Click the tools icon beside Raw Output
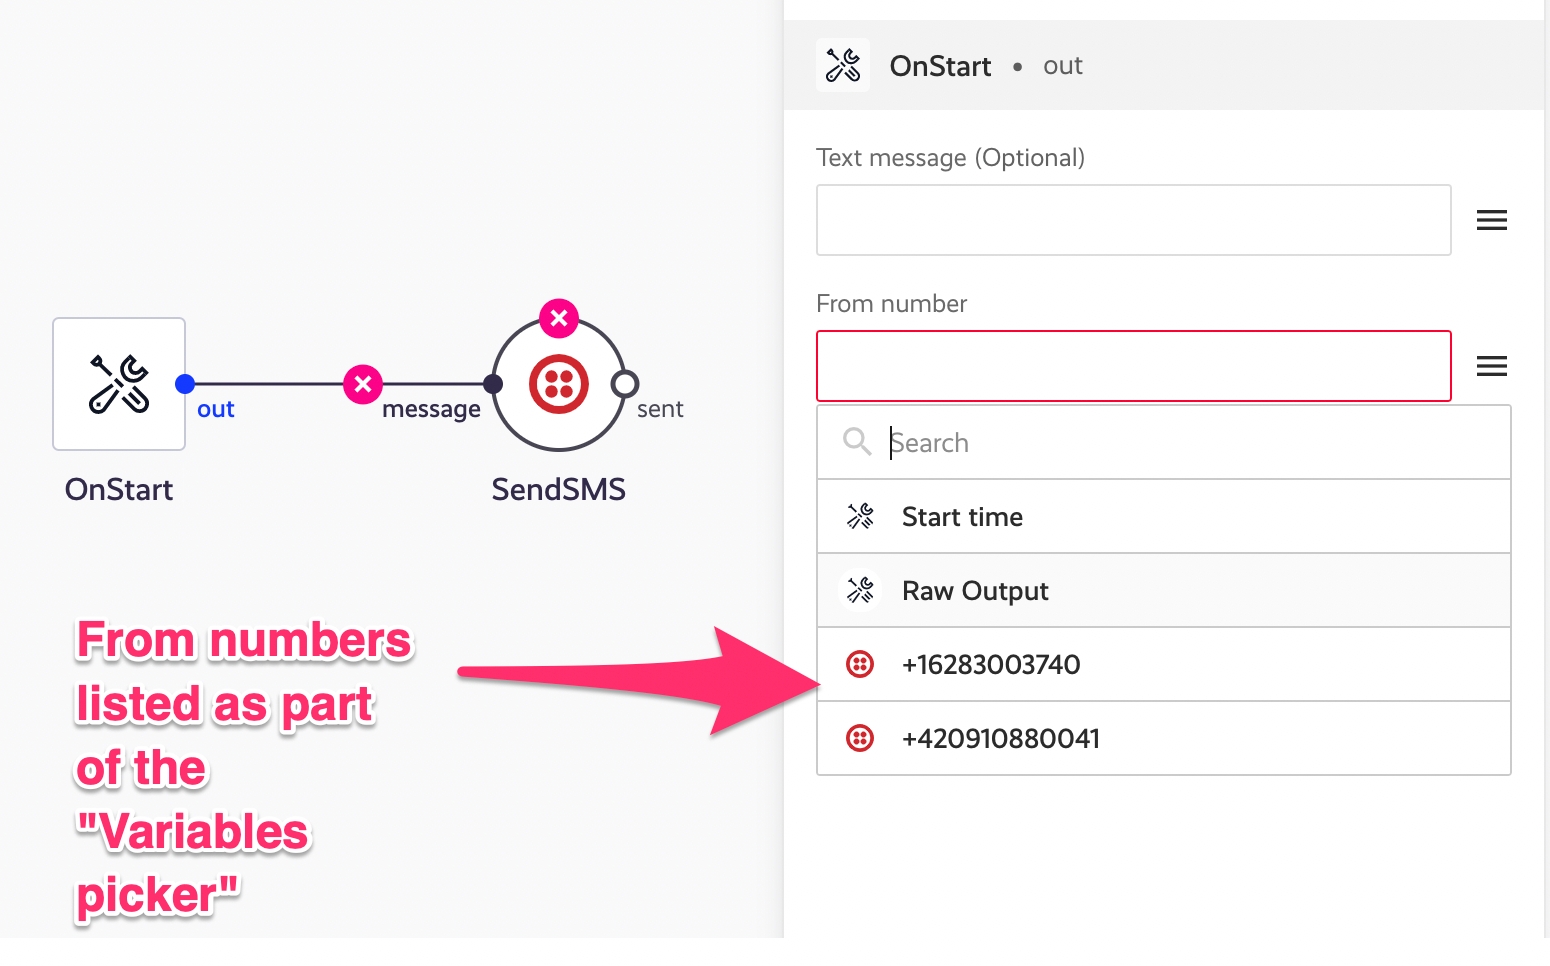 click(860, 590)
